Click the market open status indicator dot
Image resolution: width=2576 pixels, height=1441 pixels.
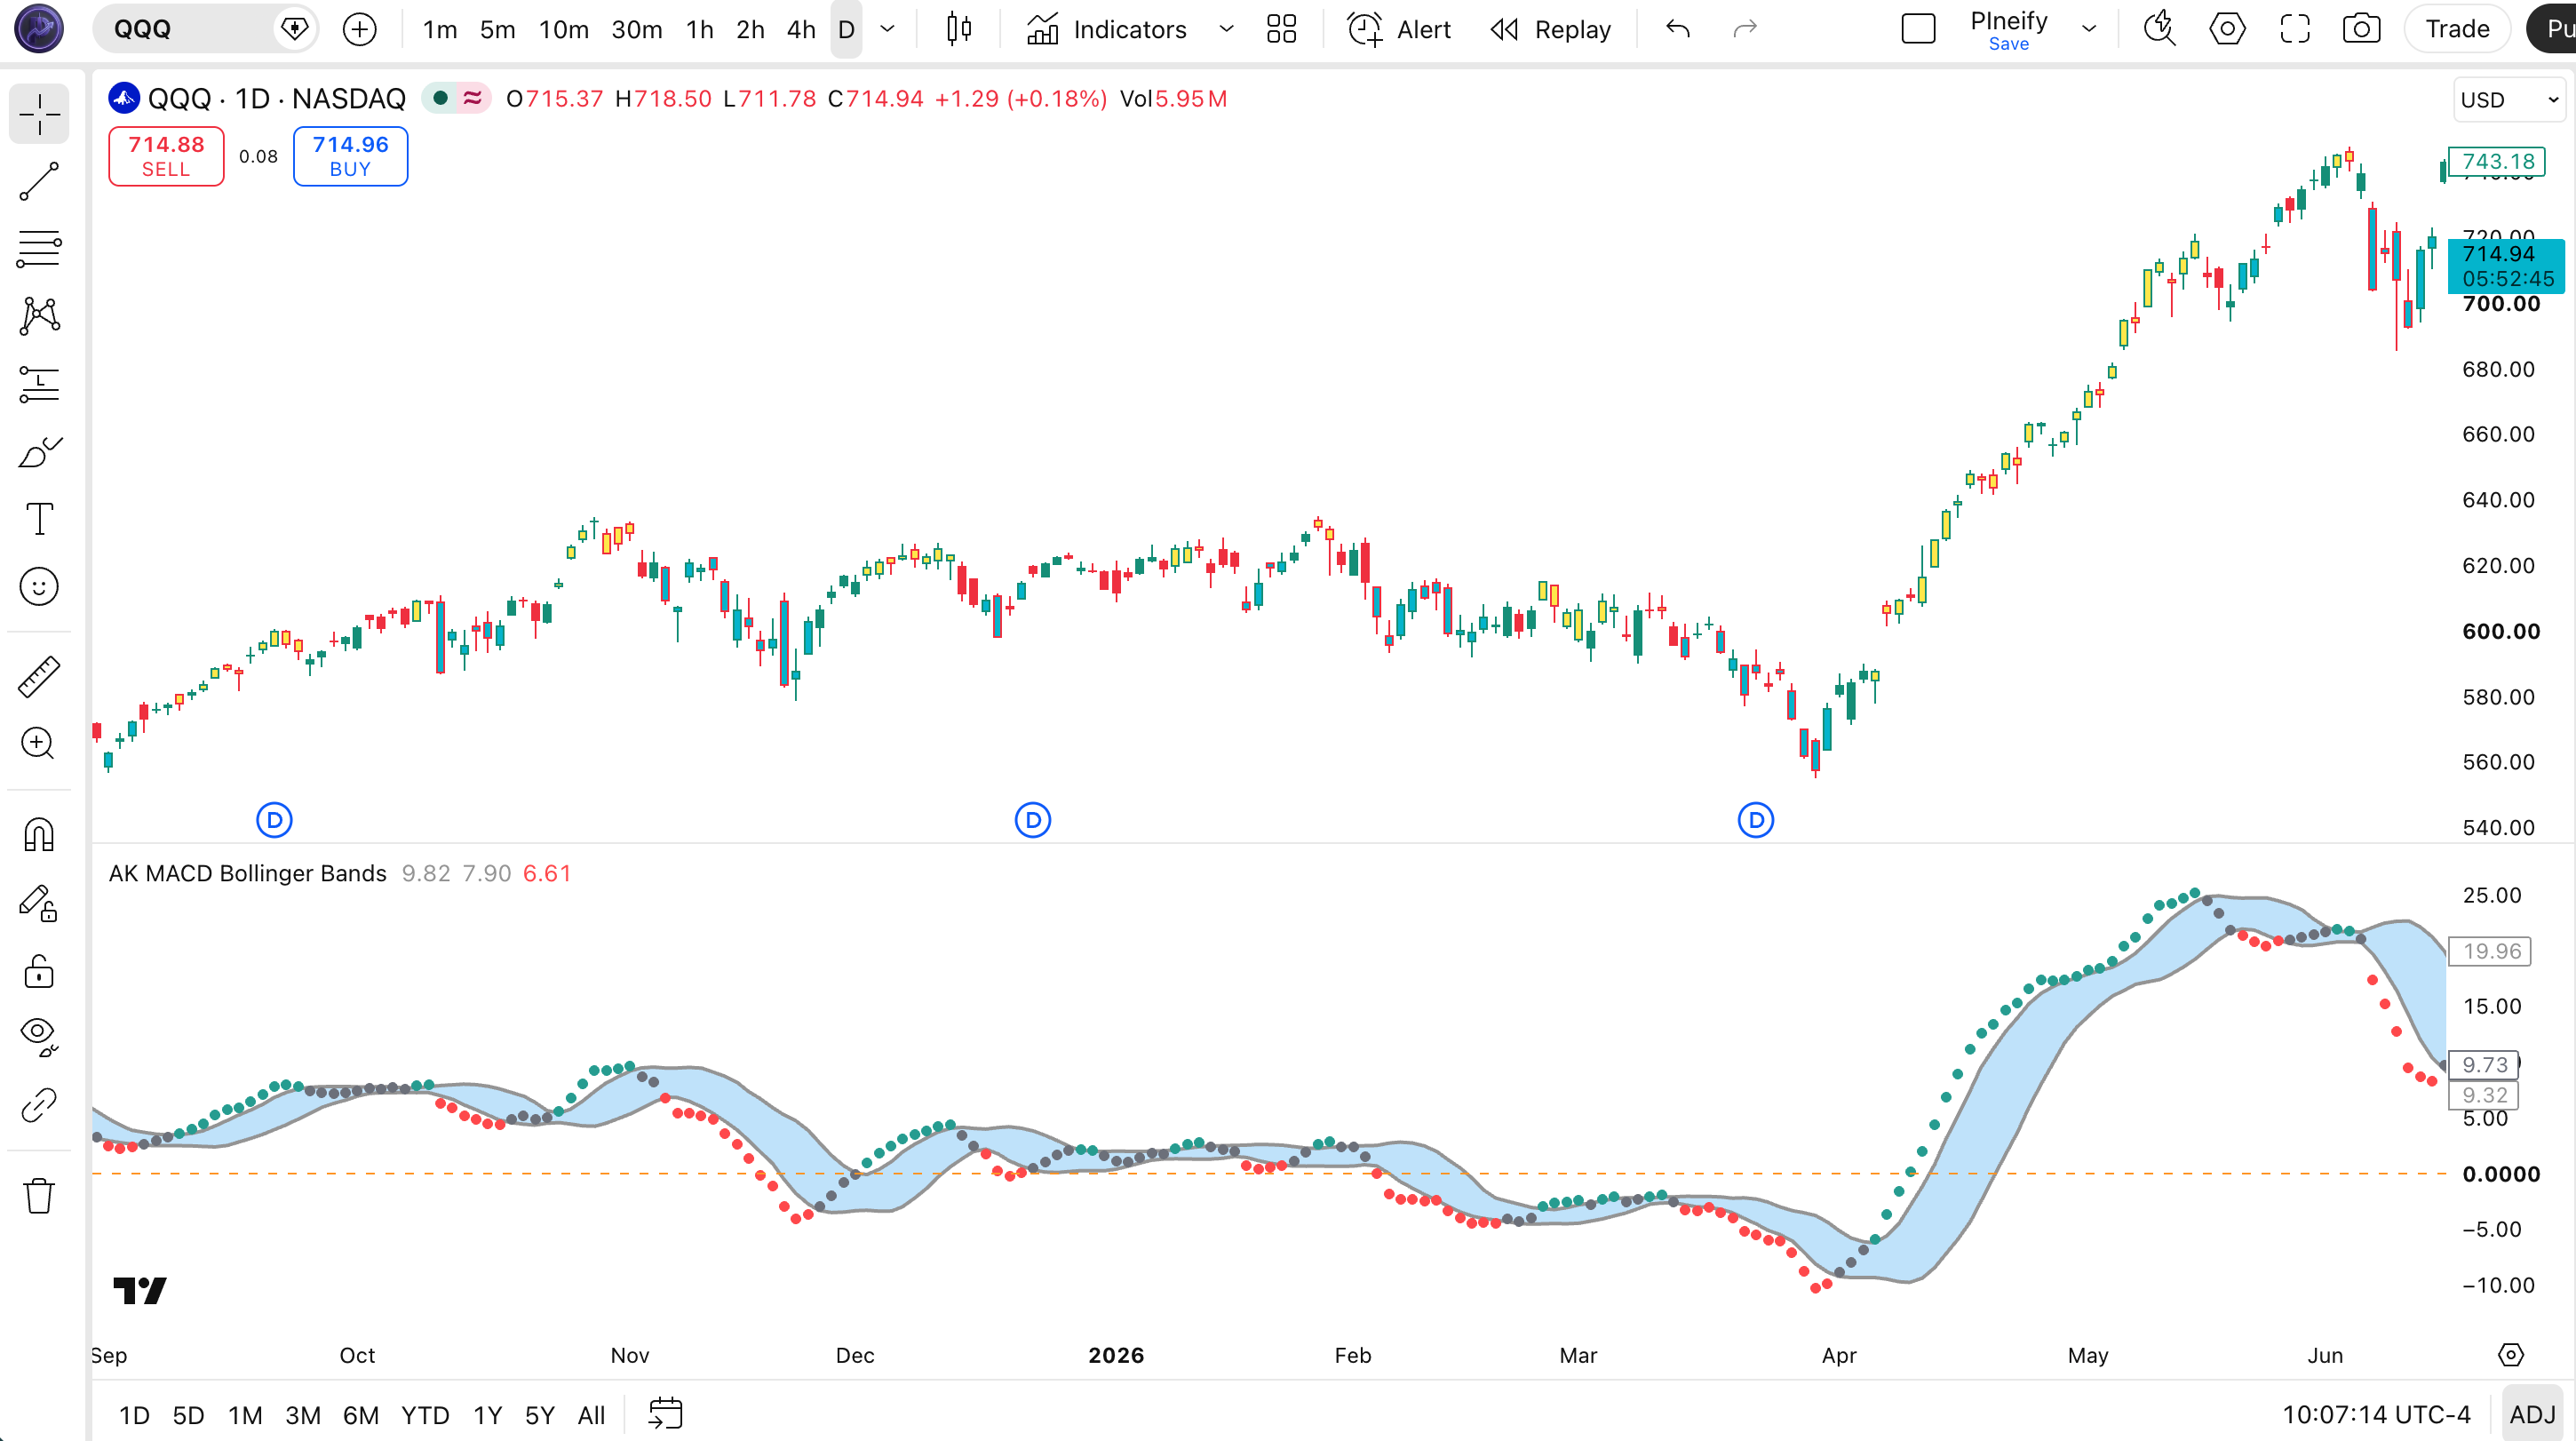(440, 98)
